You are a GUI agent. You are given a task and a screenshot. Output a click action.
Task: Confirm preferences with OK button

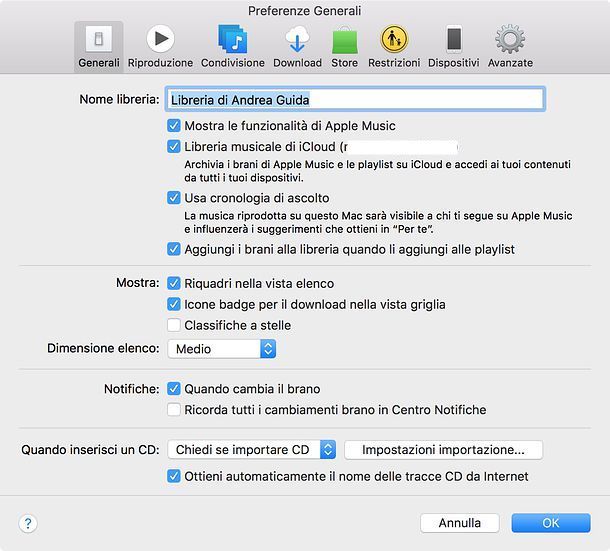pyautogui.click(x=551, y=523)
